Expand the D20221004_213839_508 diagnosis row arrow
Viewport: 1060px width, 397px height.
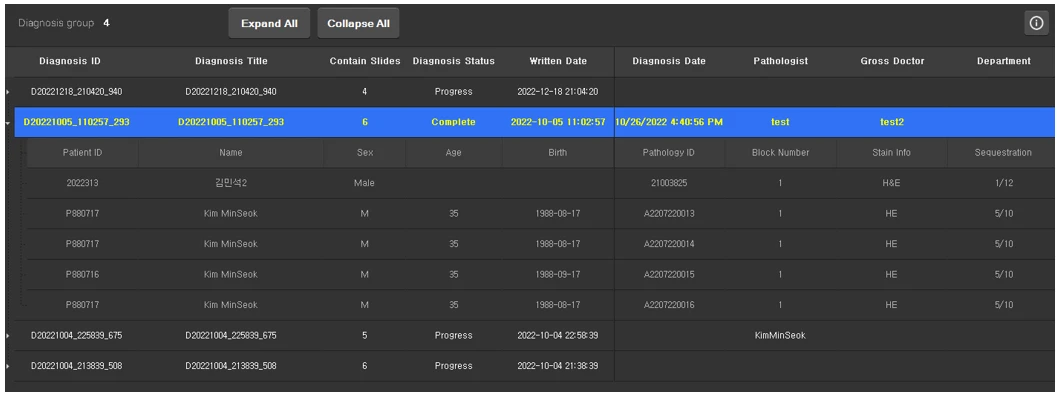point(7,366)
